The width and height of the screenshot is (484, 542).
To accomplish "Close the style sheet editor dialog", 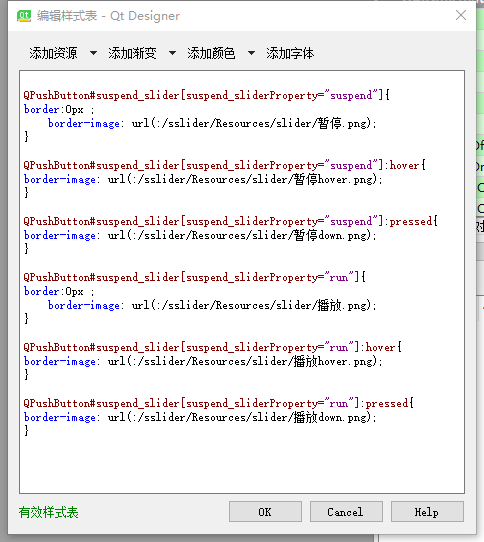I will pyautogui.click(x=461, y=15).
